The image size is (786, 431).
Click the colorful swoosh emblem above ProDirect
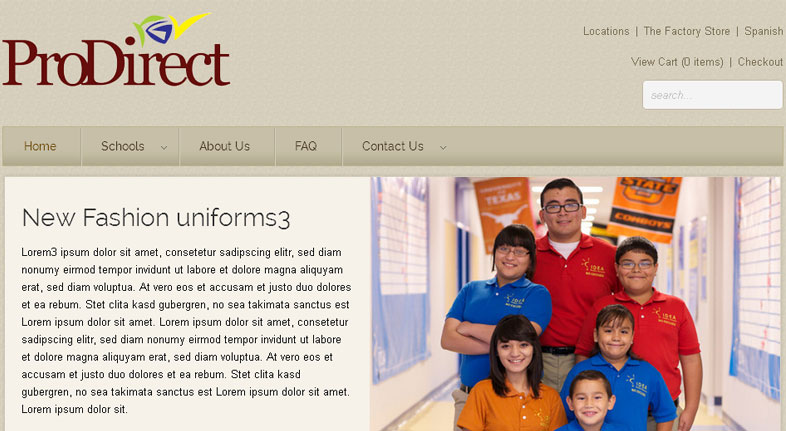pos(171,29)
